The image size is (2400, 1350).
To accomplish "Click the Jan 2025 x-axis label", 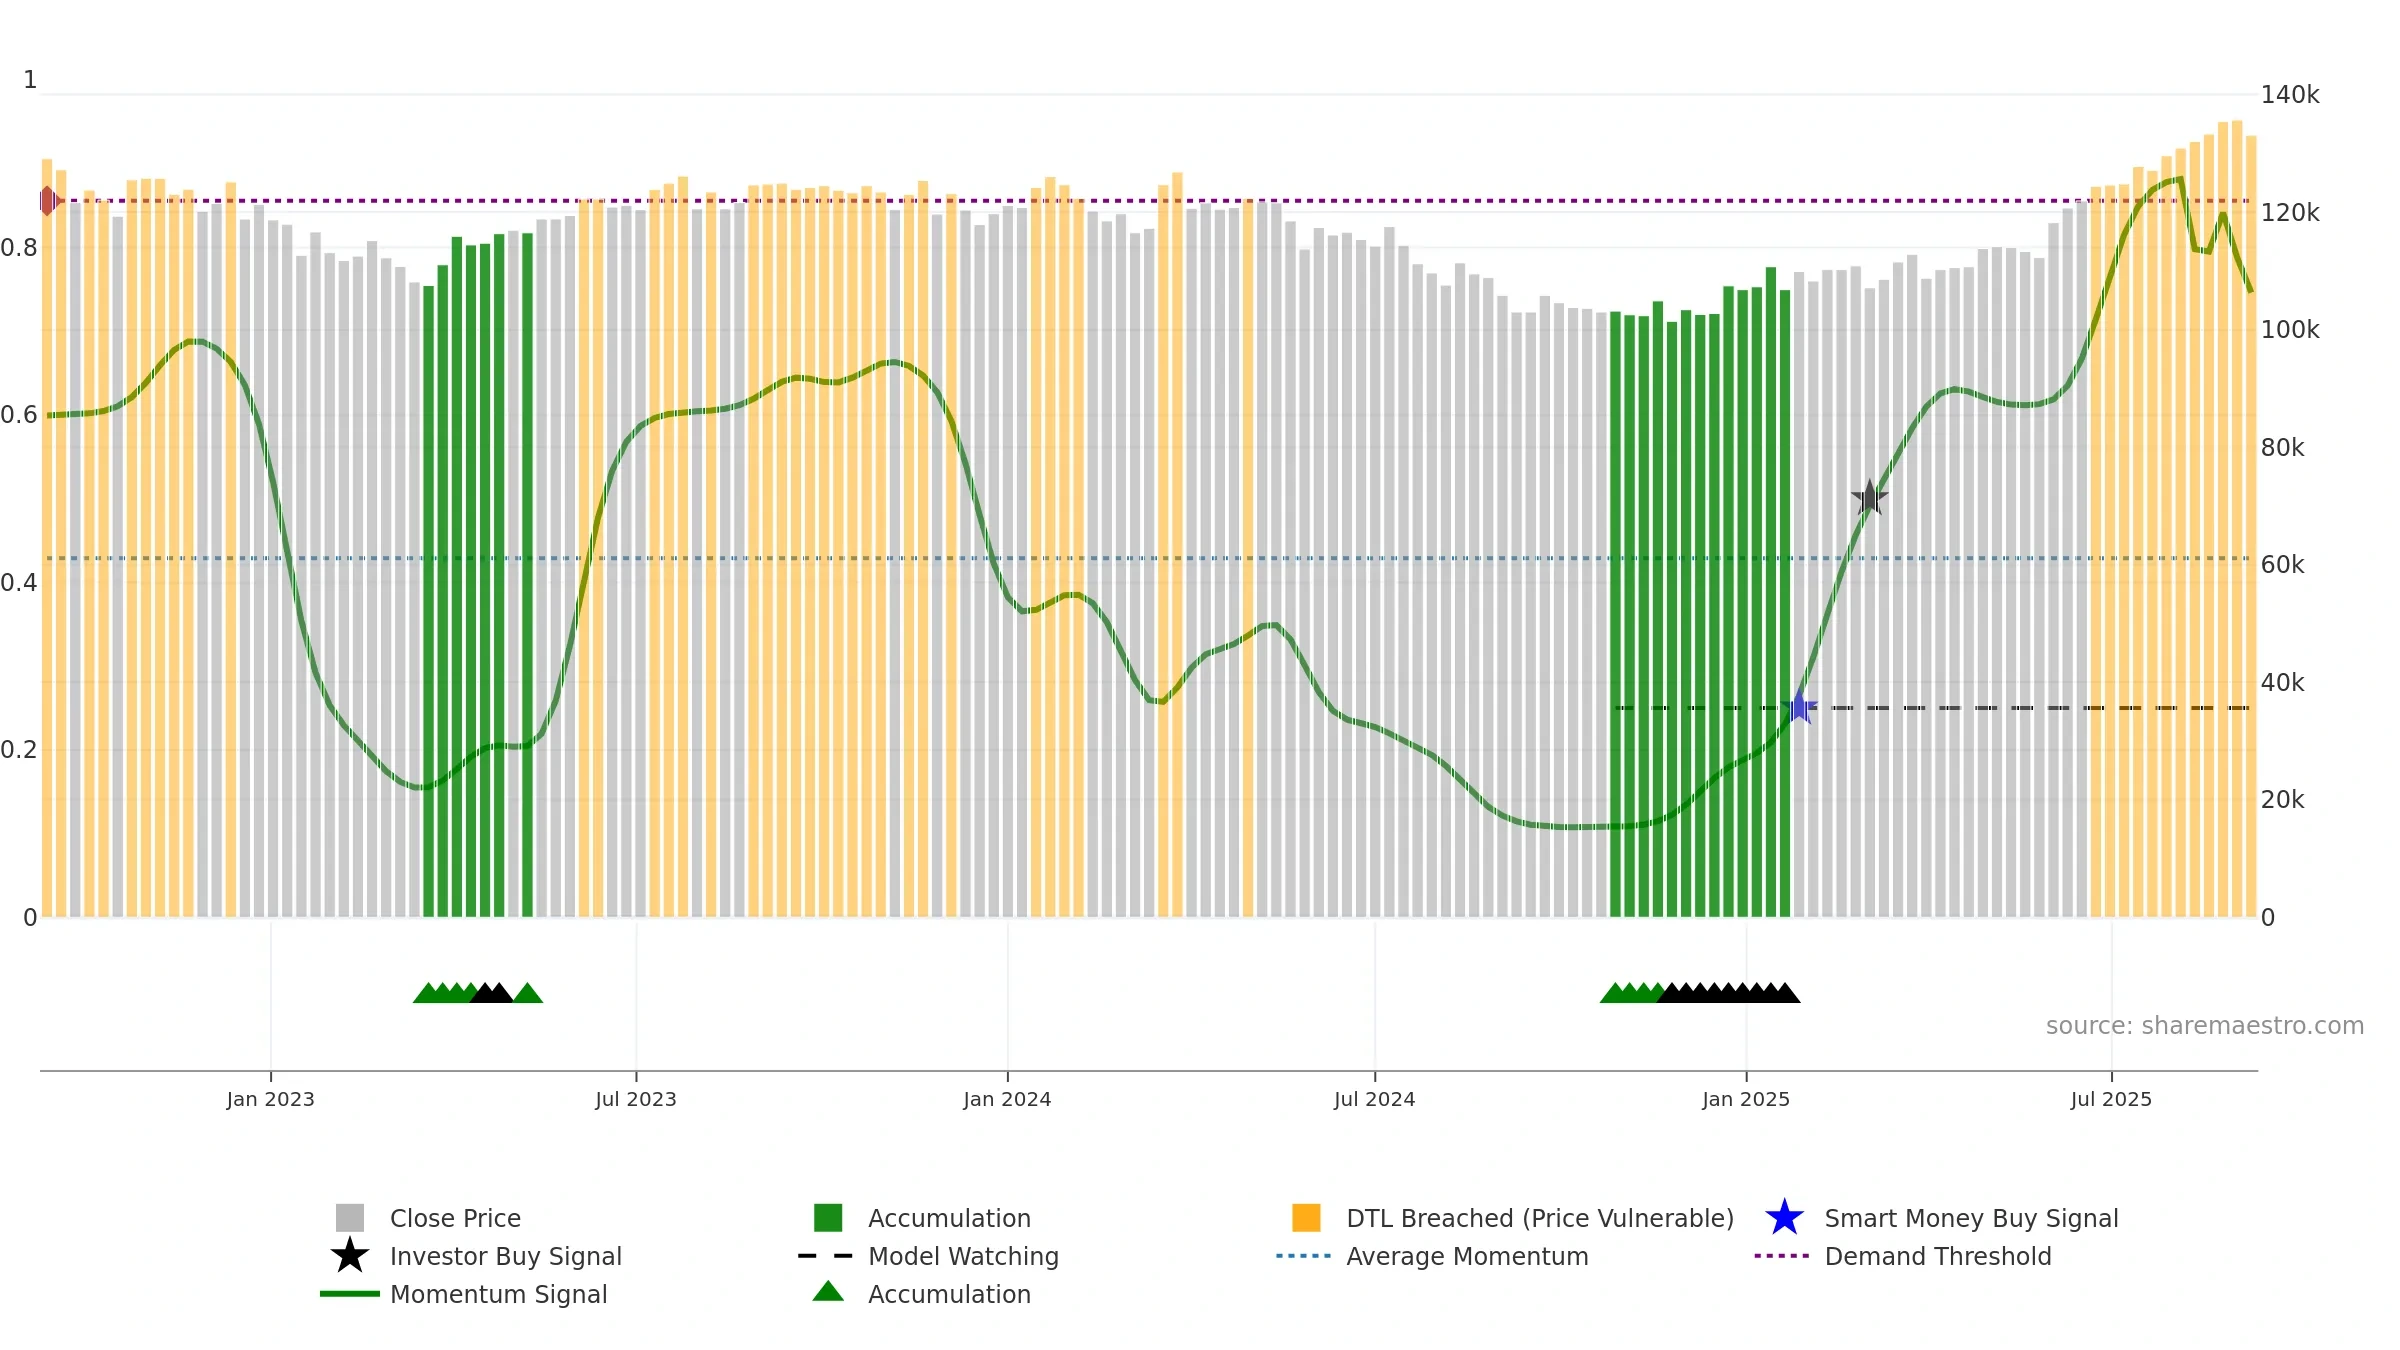I will 1746,1099.
